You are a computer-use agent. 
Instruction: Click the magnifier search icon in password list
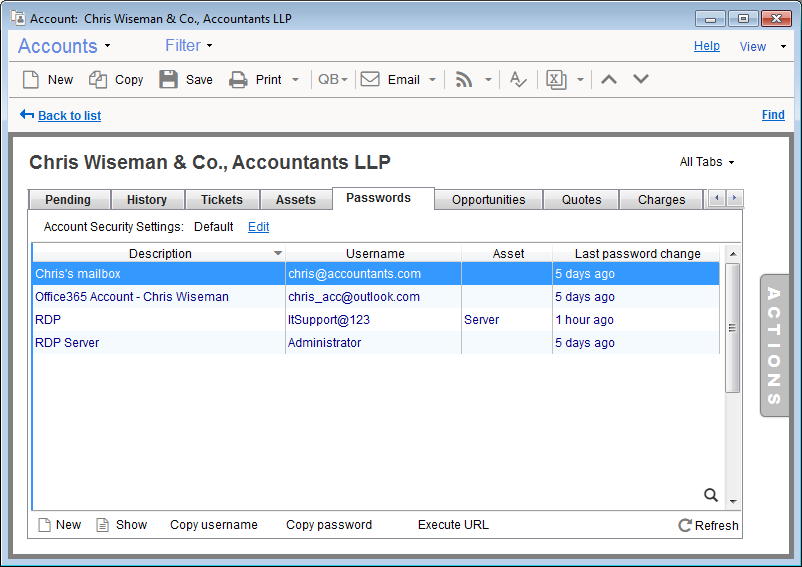711,495
